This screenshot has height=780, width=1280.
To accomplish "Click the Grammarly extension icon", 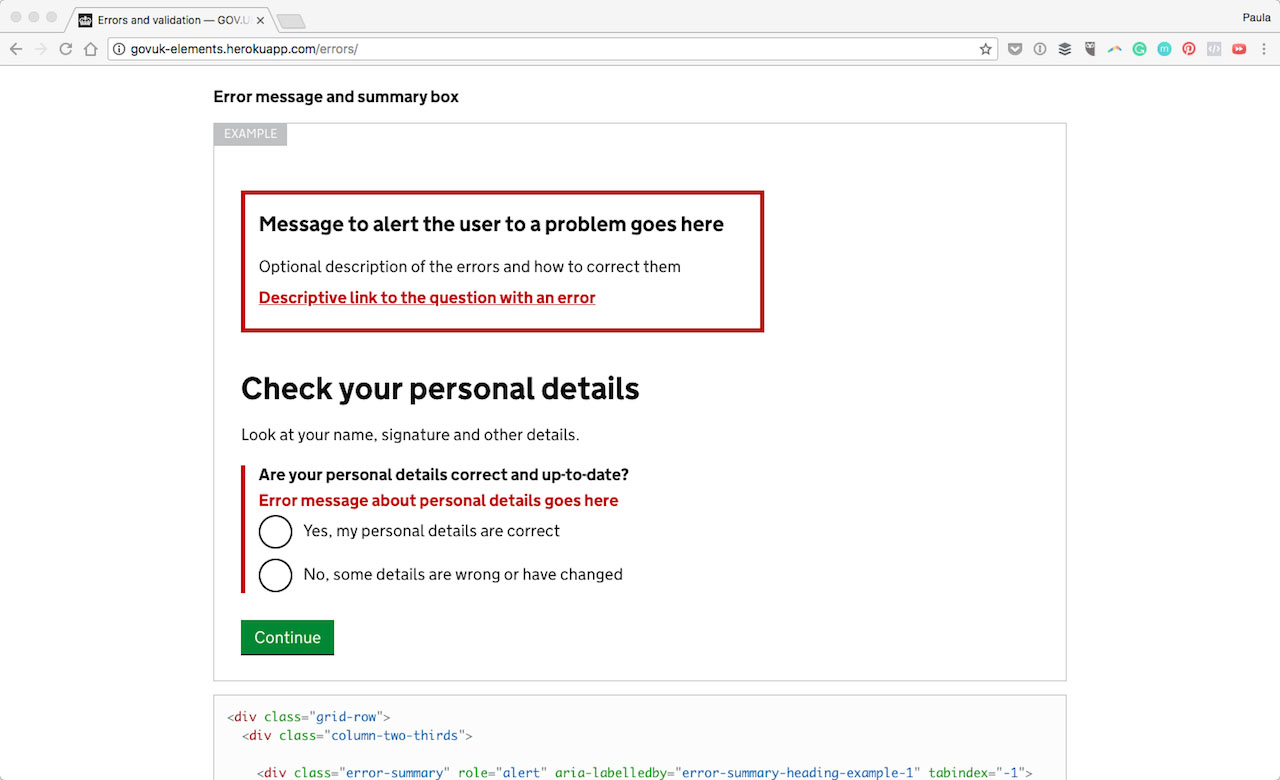I will point(1139,49).
